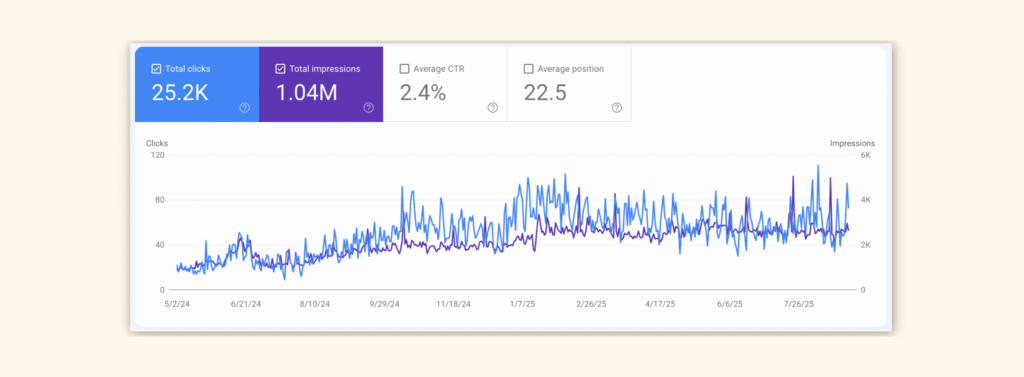Select the 25.2K total clicks value
This screenshot has width=1024, height=377.
180,93
